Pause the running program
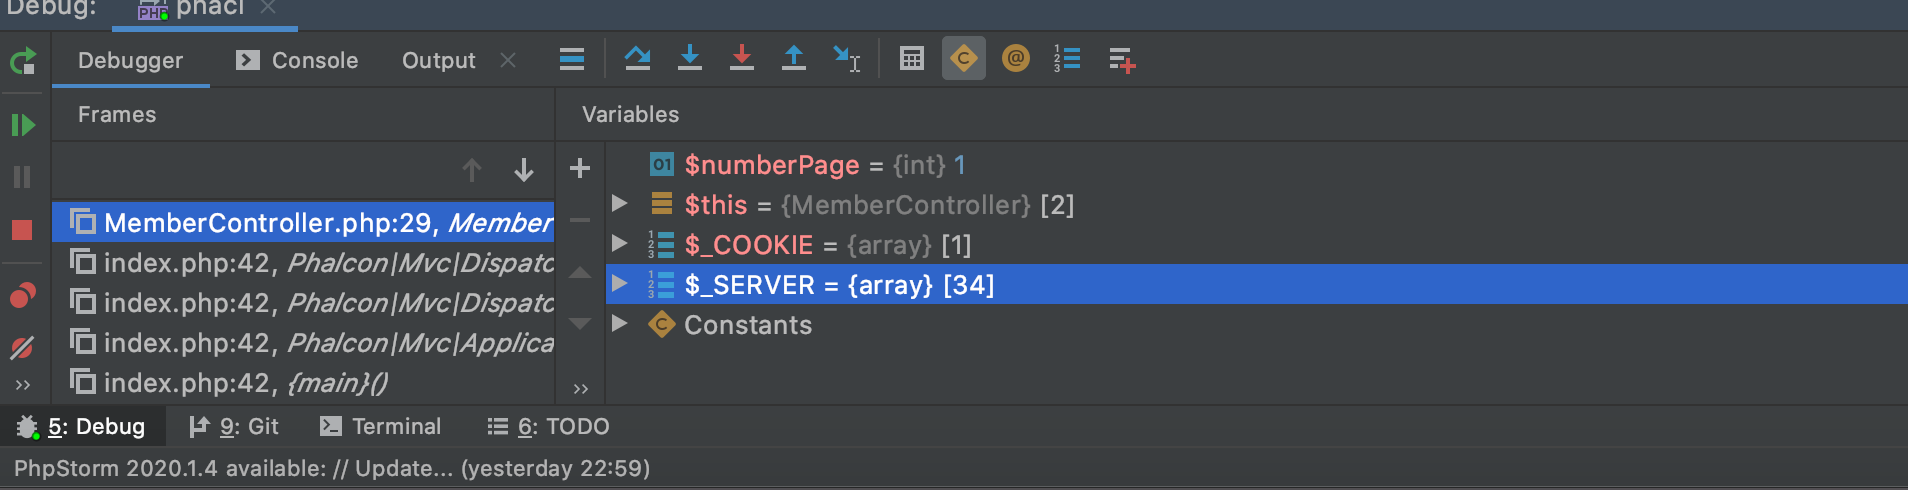The width and height of the screenshot is (1908, 490). coord(22,177)
